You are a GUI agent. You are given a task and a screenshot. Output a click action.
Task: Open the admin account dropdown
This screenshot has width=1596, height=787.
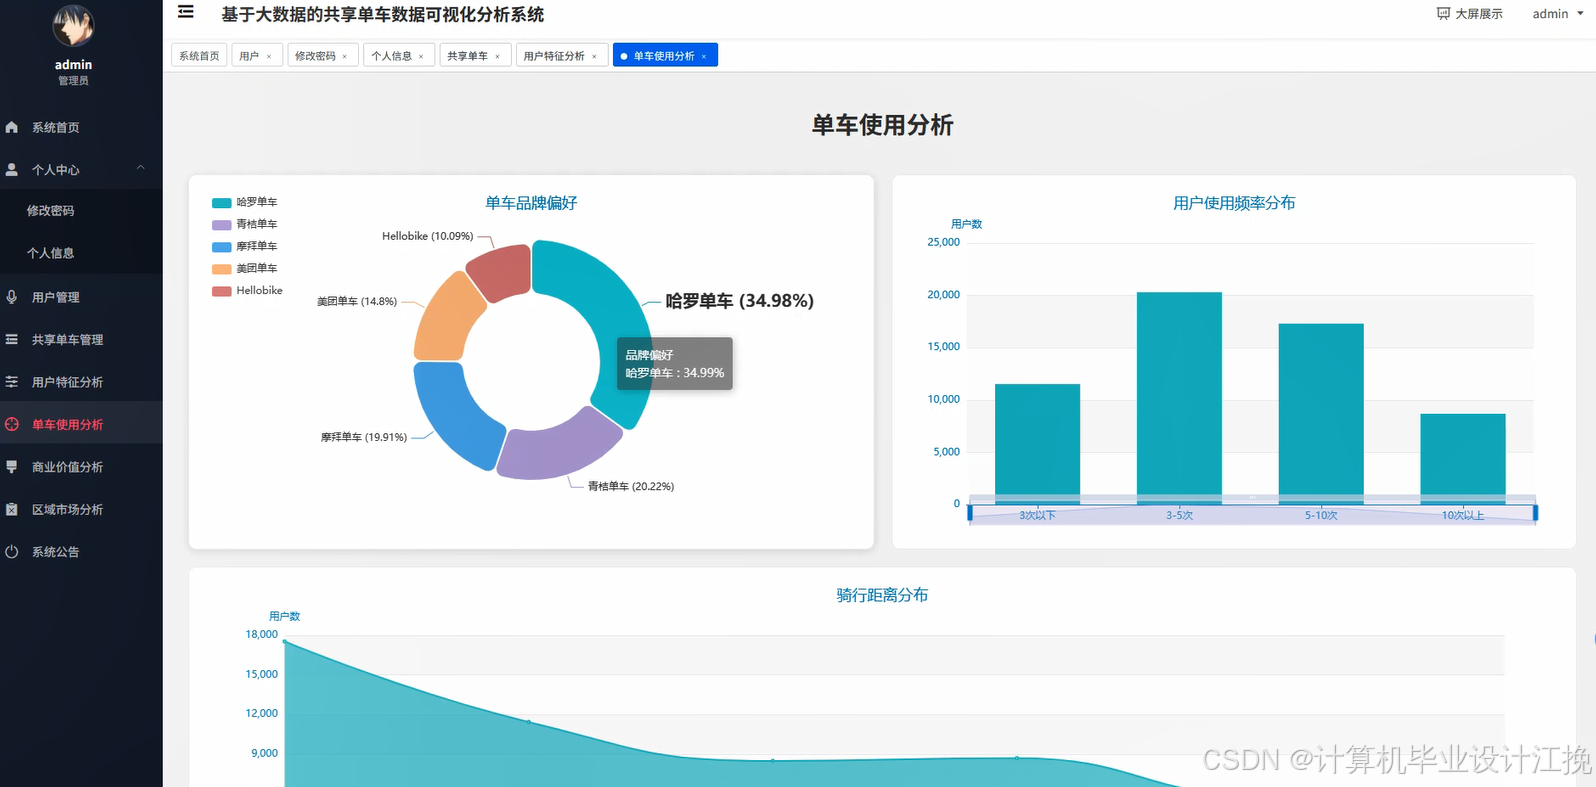pyautogui.click(x=1558, y=14)
